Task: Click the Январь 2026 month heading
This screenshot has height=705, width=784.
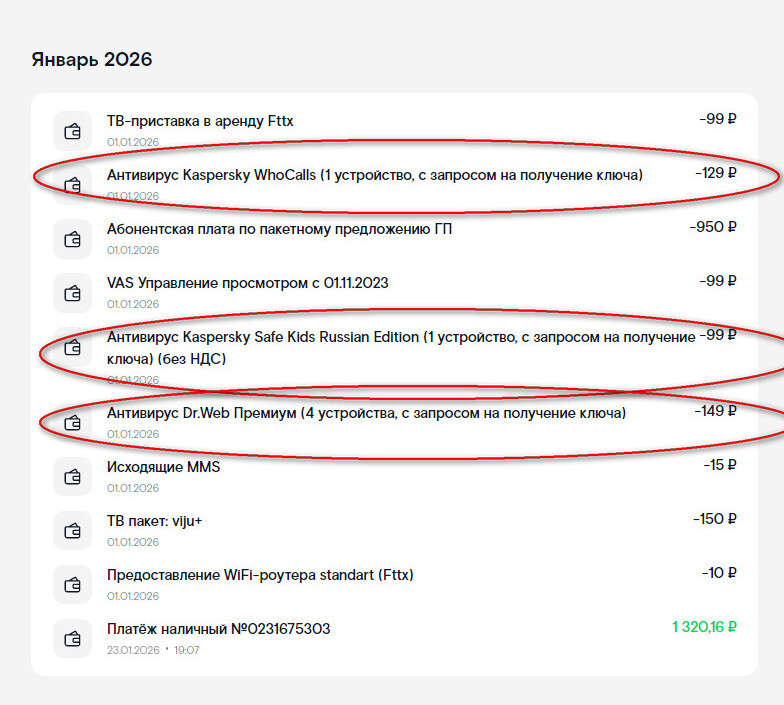Action: pyautogui.click(x=92, y=60)
